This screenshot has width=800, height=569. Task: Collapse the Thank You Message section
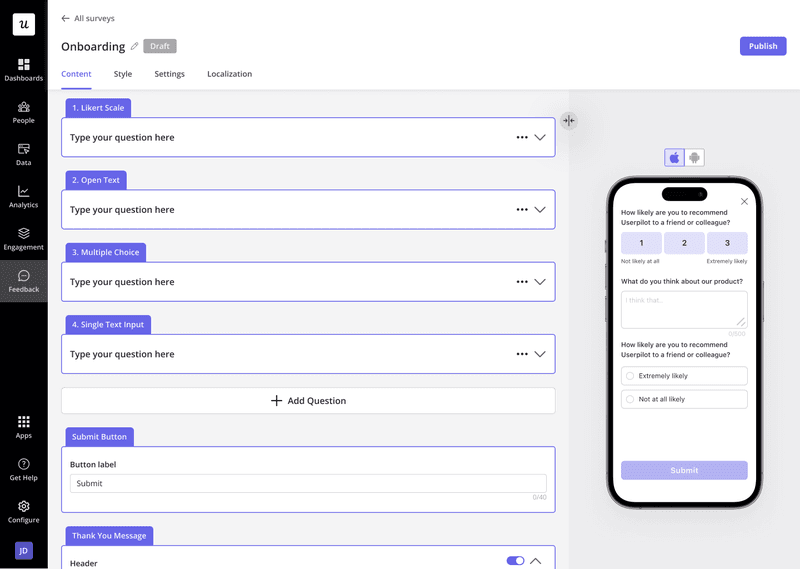click(x=536, y=561)
